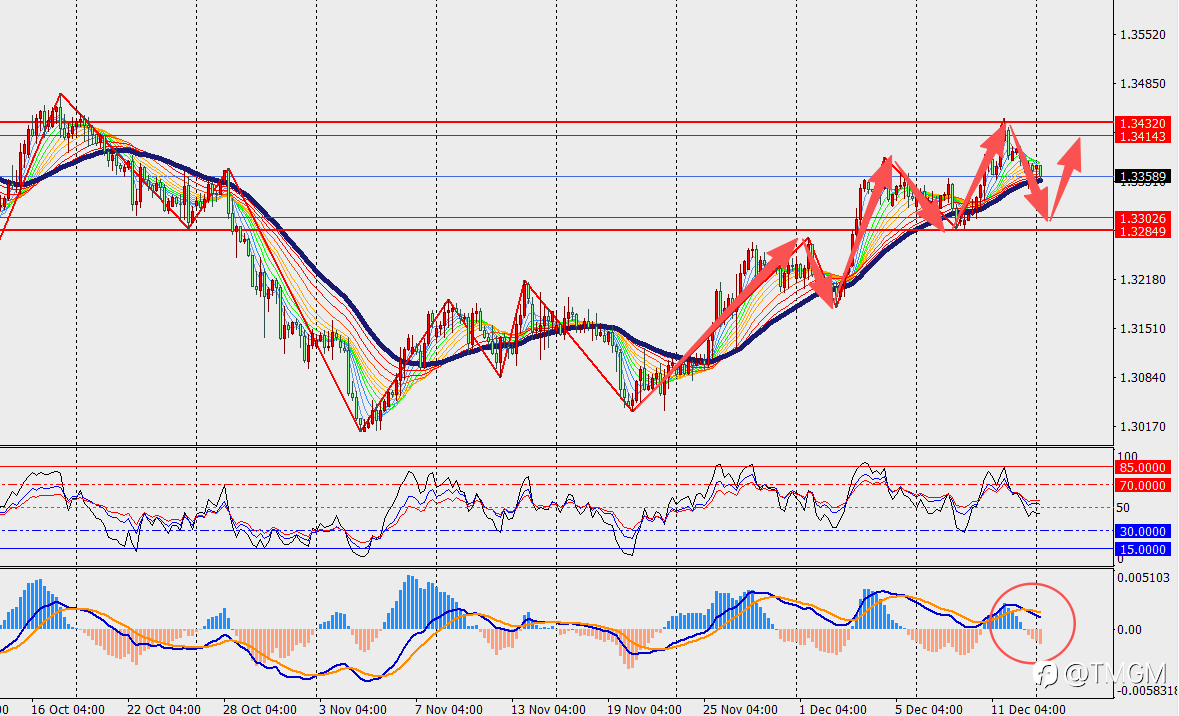Click the red circle on MACD panel
Viewport: 1179px width, 716px height.
click(1032, 623)
